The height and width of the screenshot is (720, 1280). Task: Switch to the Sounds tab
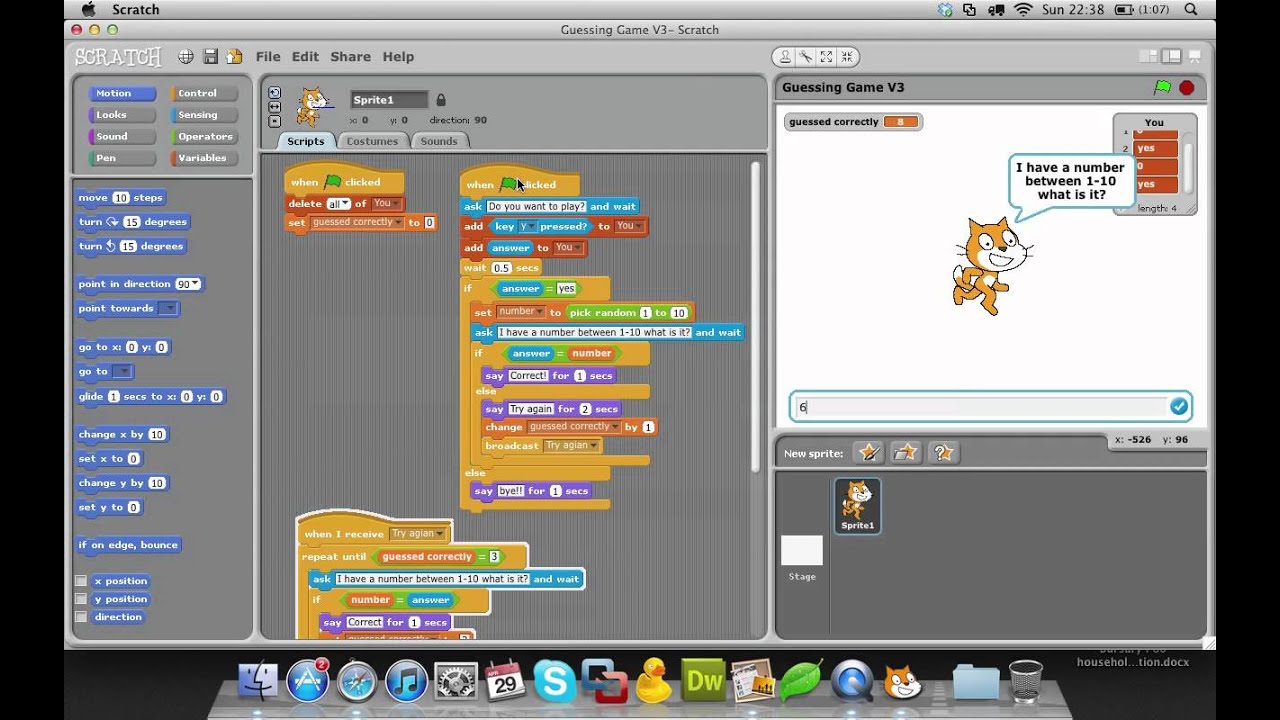(438, 141)
